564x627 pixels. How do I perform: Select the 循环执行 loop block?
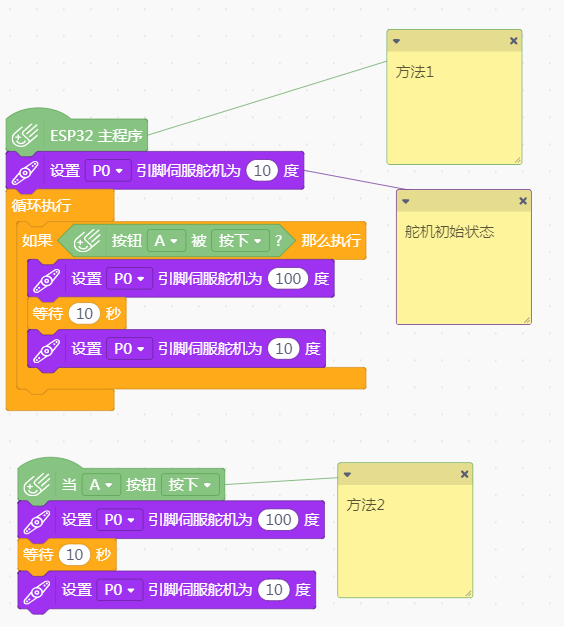pos(41,206)
